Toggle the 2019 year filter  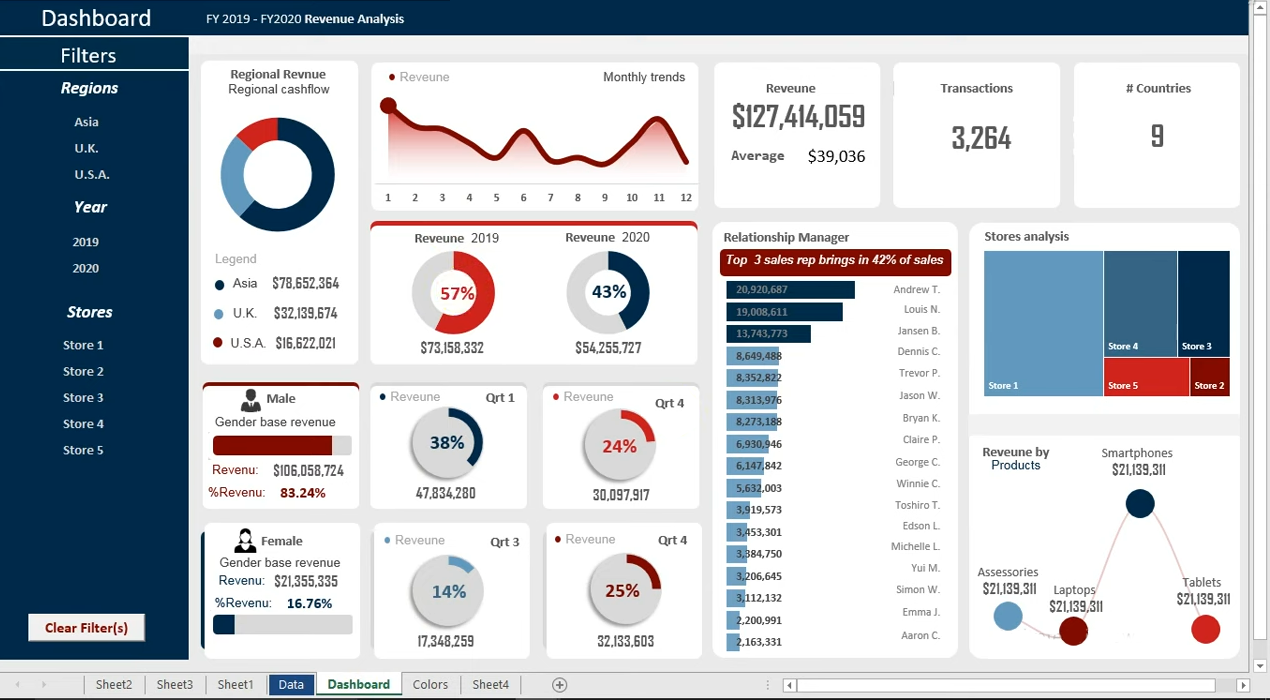click(x=86, y=242)
